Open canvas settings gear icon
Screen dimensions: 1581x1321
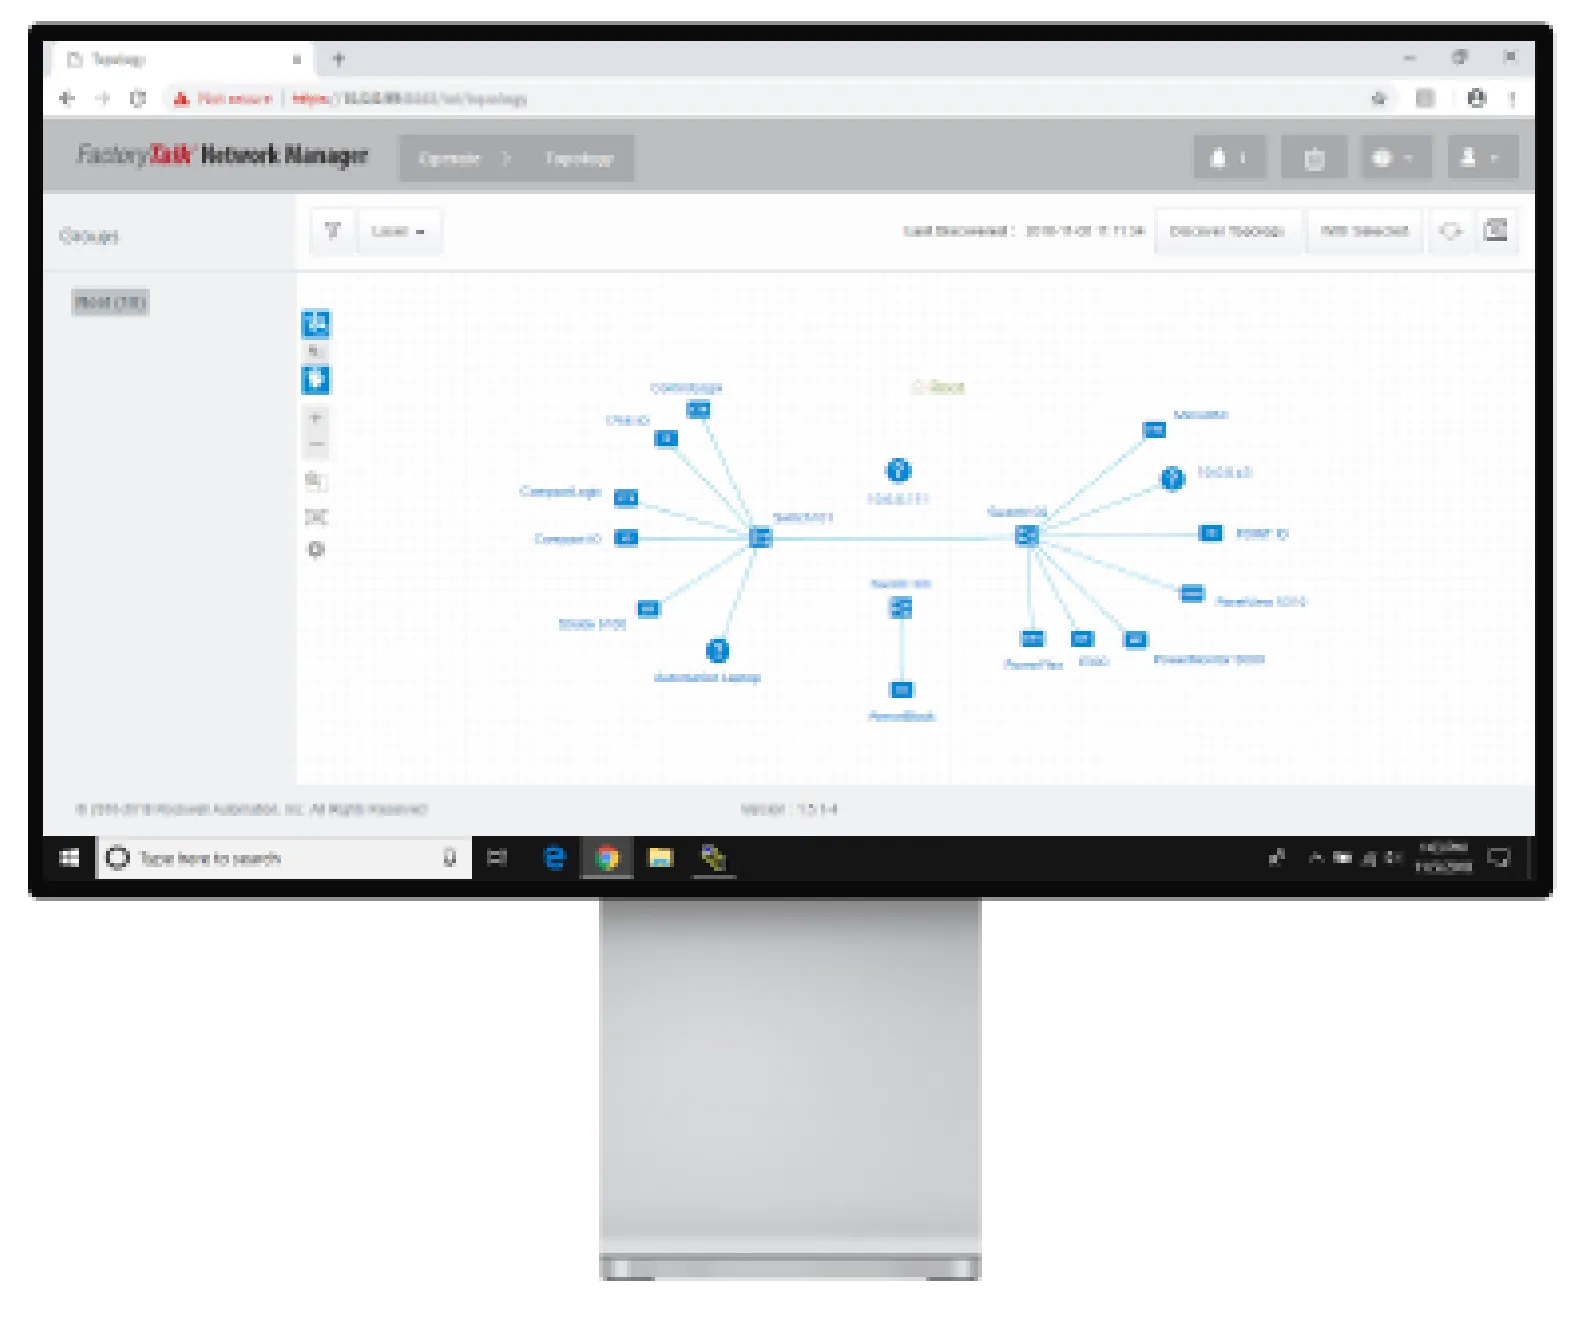pos(316,550)
